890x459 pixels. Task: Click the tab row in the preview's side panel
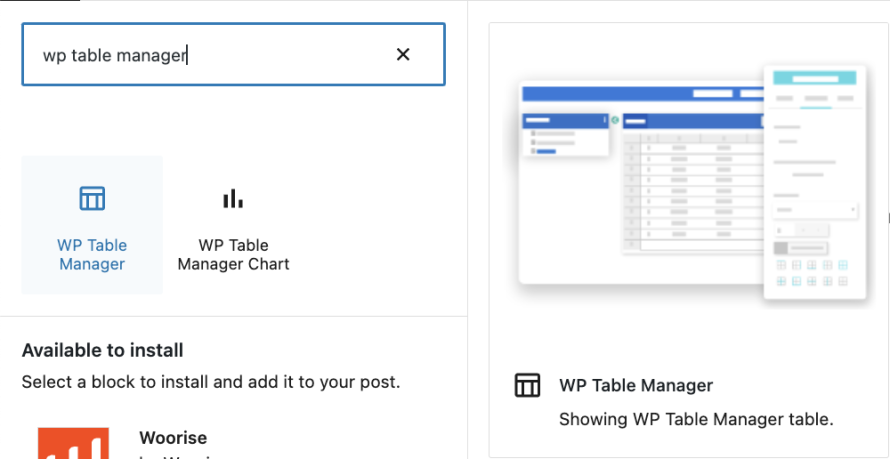point(815,99)
